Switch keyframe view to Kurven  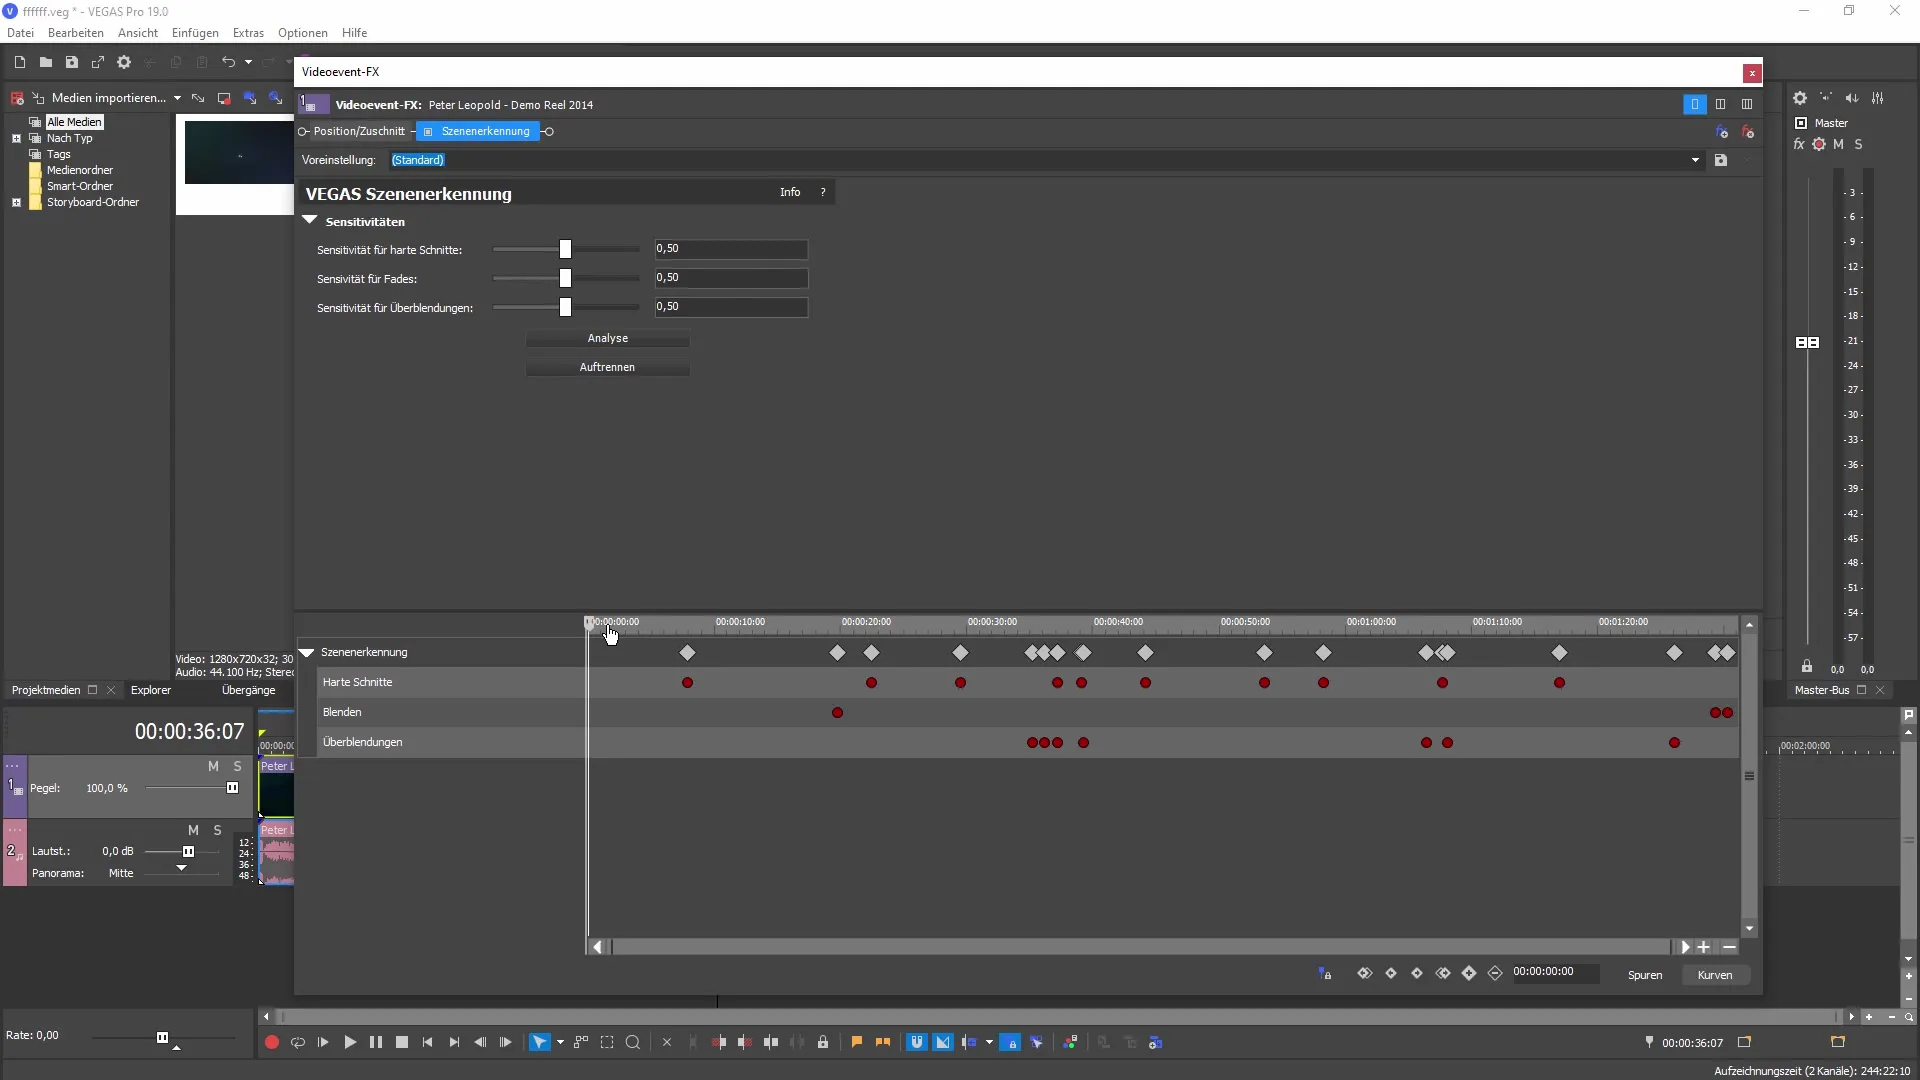click(x=1715, y=975)
